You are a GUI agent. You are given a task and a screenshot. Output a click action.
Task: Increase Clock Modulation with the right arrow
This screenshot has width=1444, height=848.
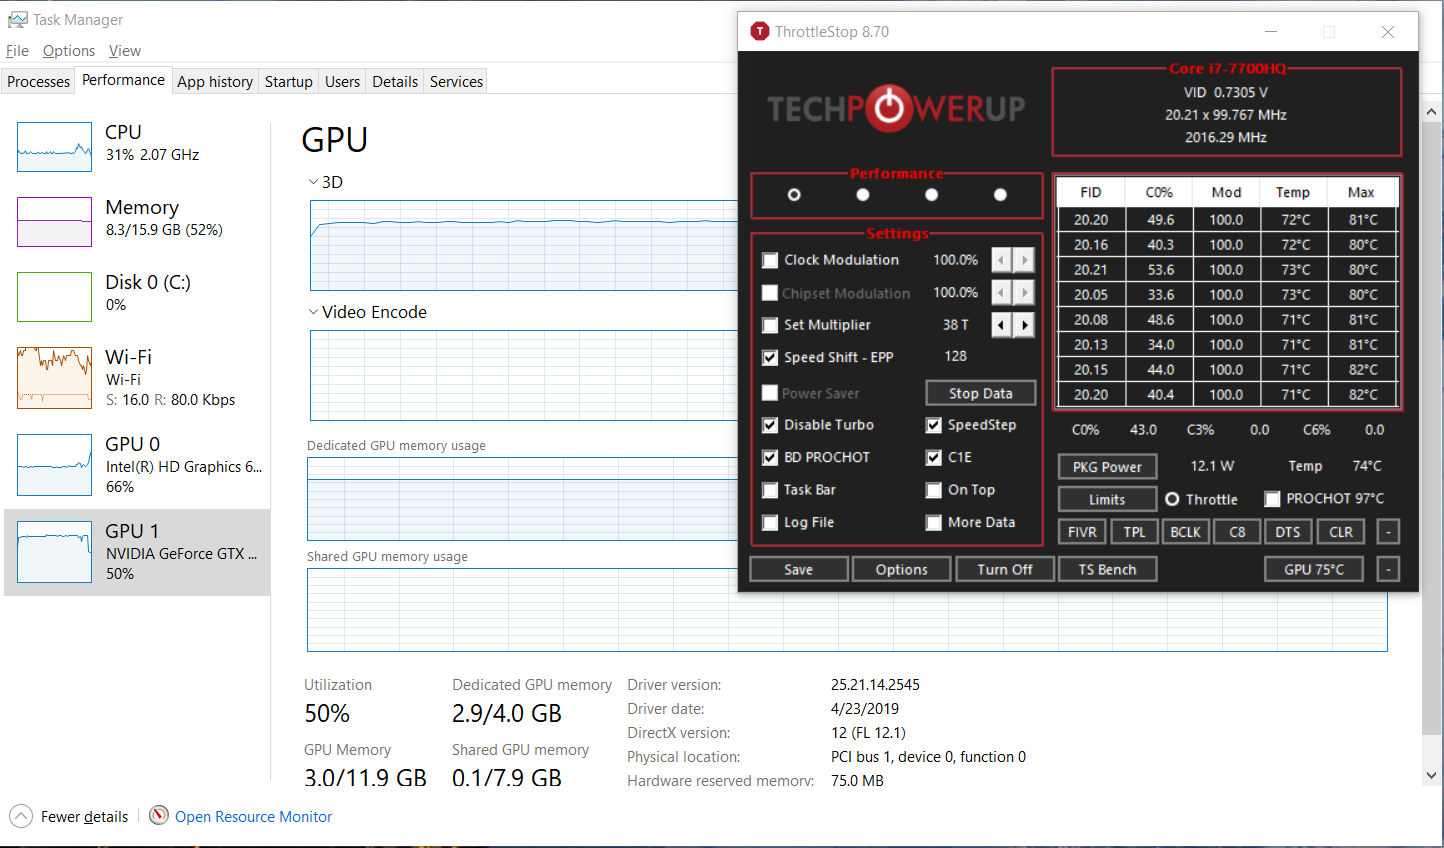(x=1024, y=260)
